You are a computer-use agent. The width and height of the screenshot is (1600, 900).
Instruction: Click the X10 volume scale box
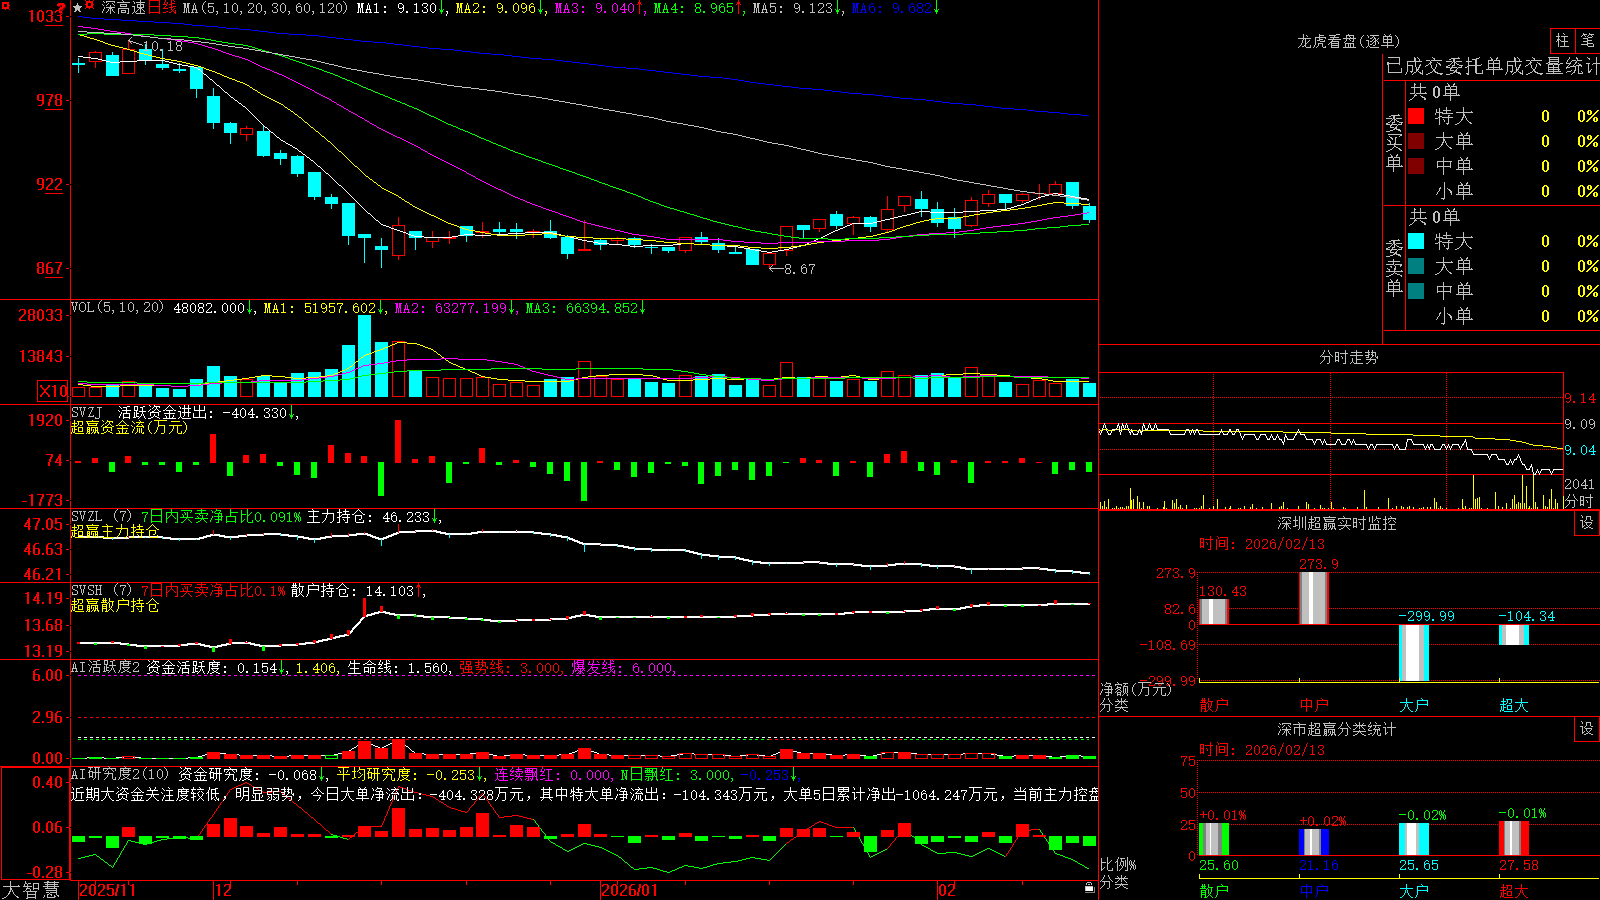click(x=53, y=391)
